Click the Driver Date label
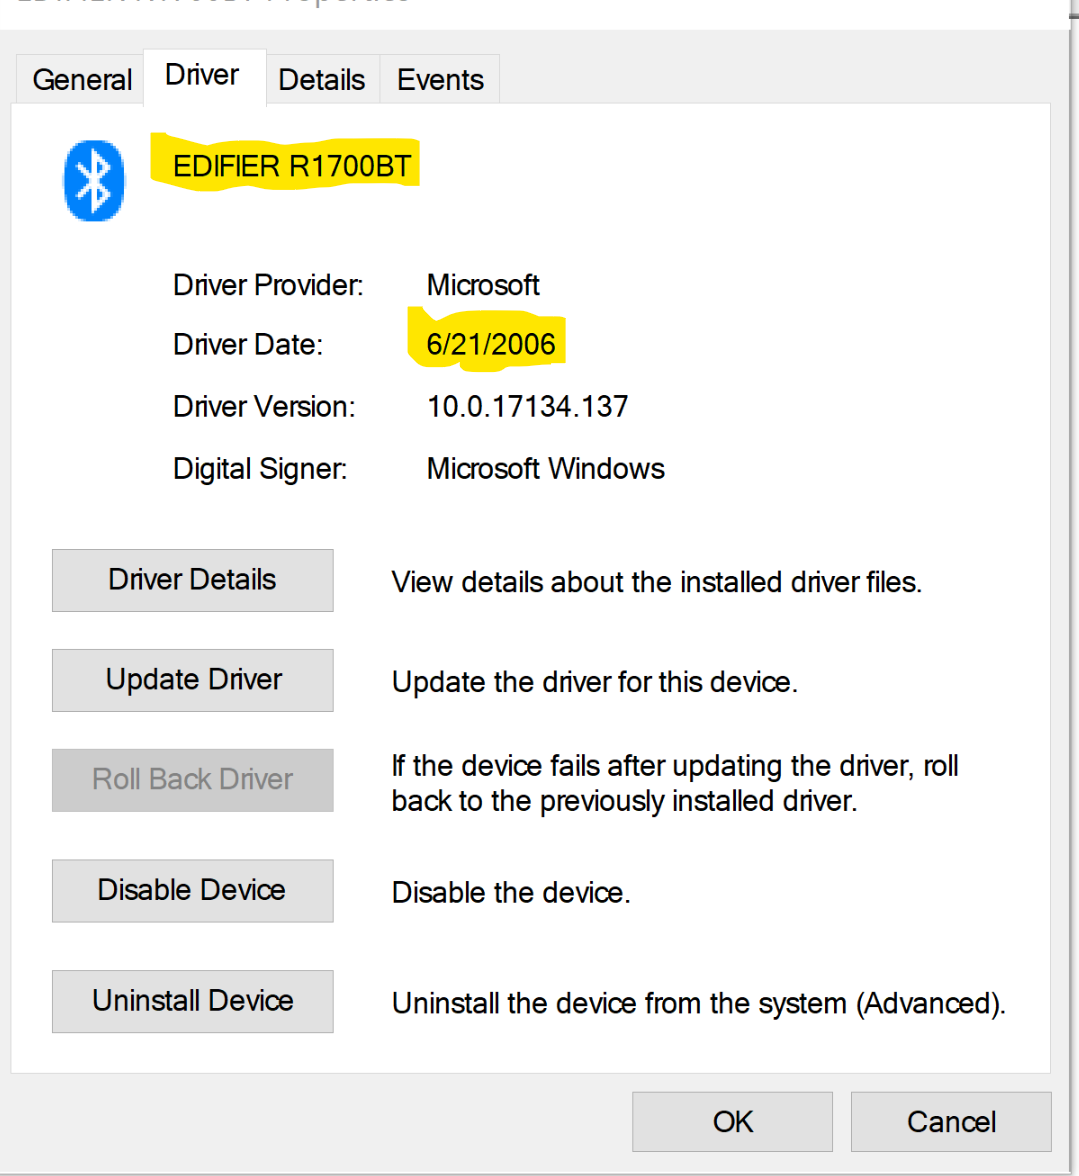The height and width of the screenshot is (1176, 1079). tap(248, 345)
